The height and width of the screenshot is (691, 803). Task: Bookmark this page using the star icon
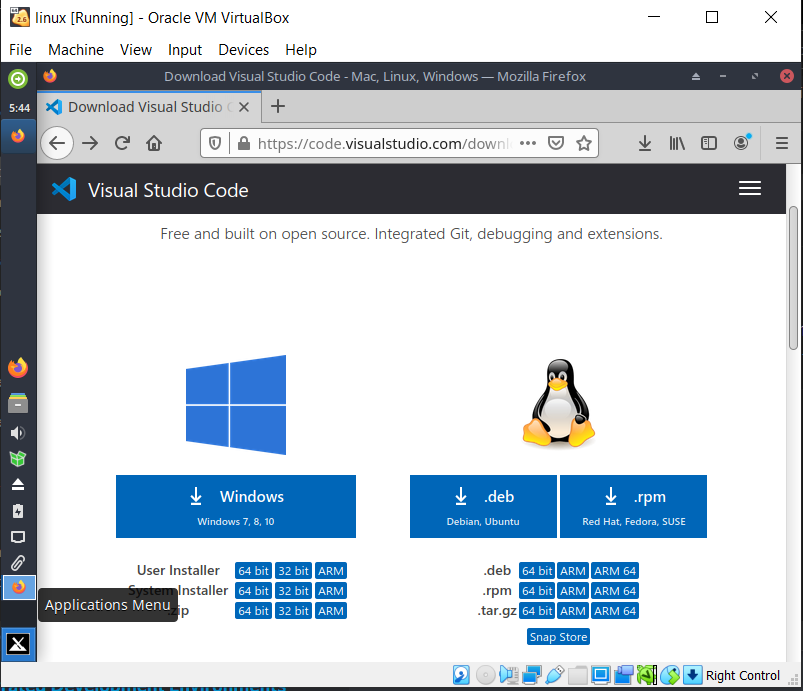point(584,143)
